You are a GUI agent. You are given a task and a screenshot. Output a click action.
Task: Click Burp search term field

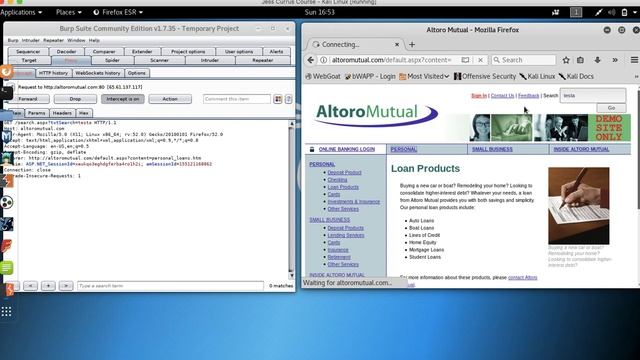click(171, 286)
